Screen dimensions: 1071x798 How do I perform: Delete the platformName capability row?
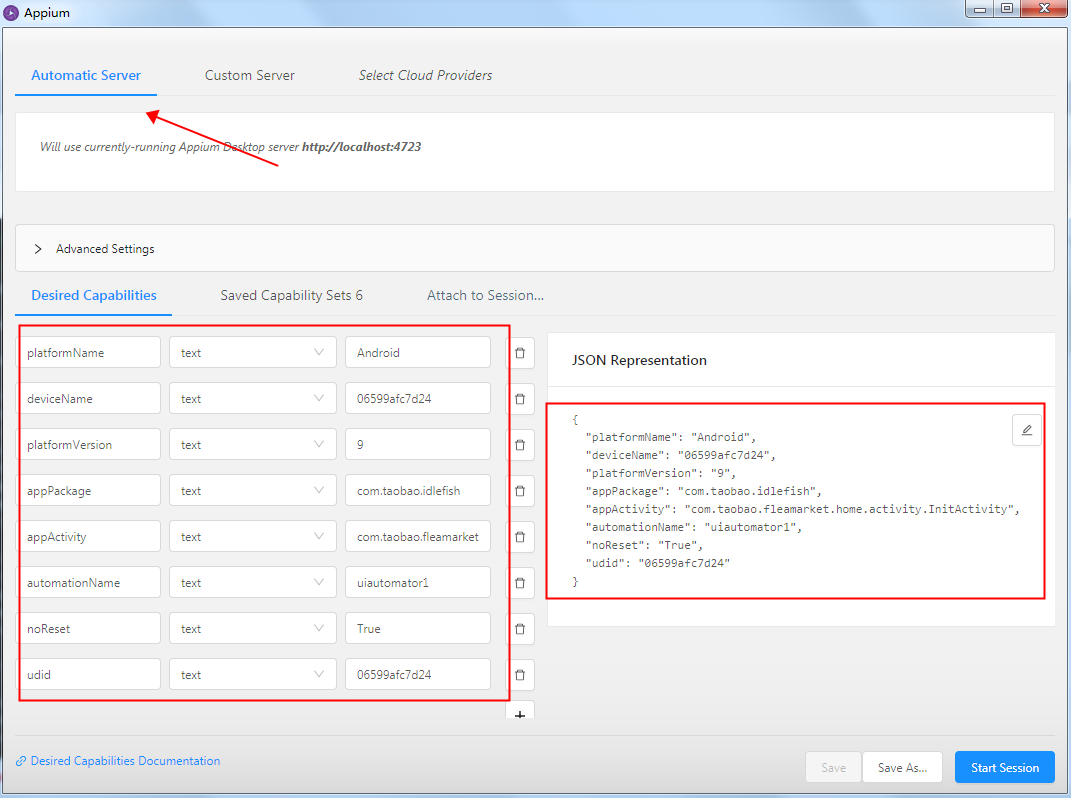[520, 353]
